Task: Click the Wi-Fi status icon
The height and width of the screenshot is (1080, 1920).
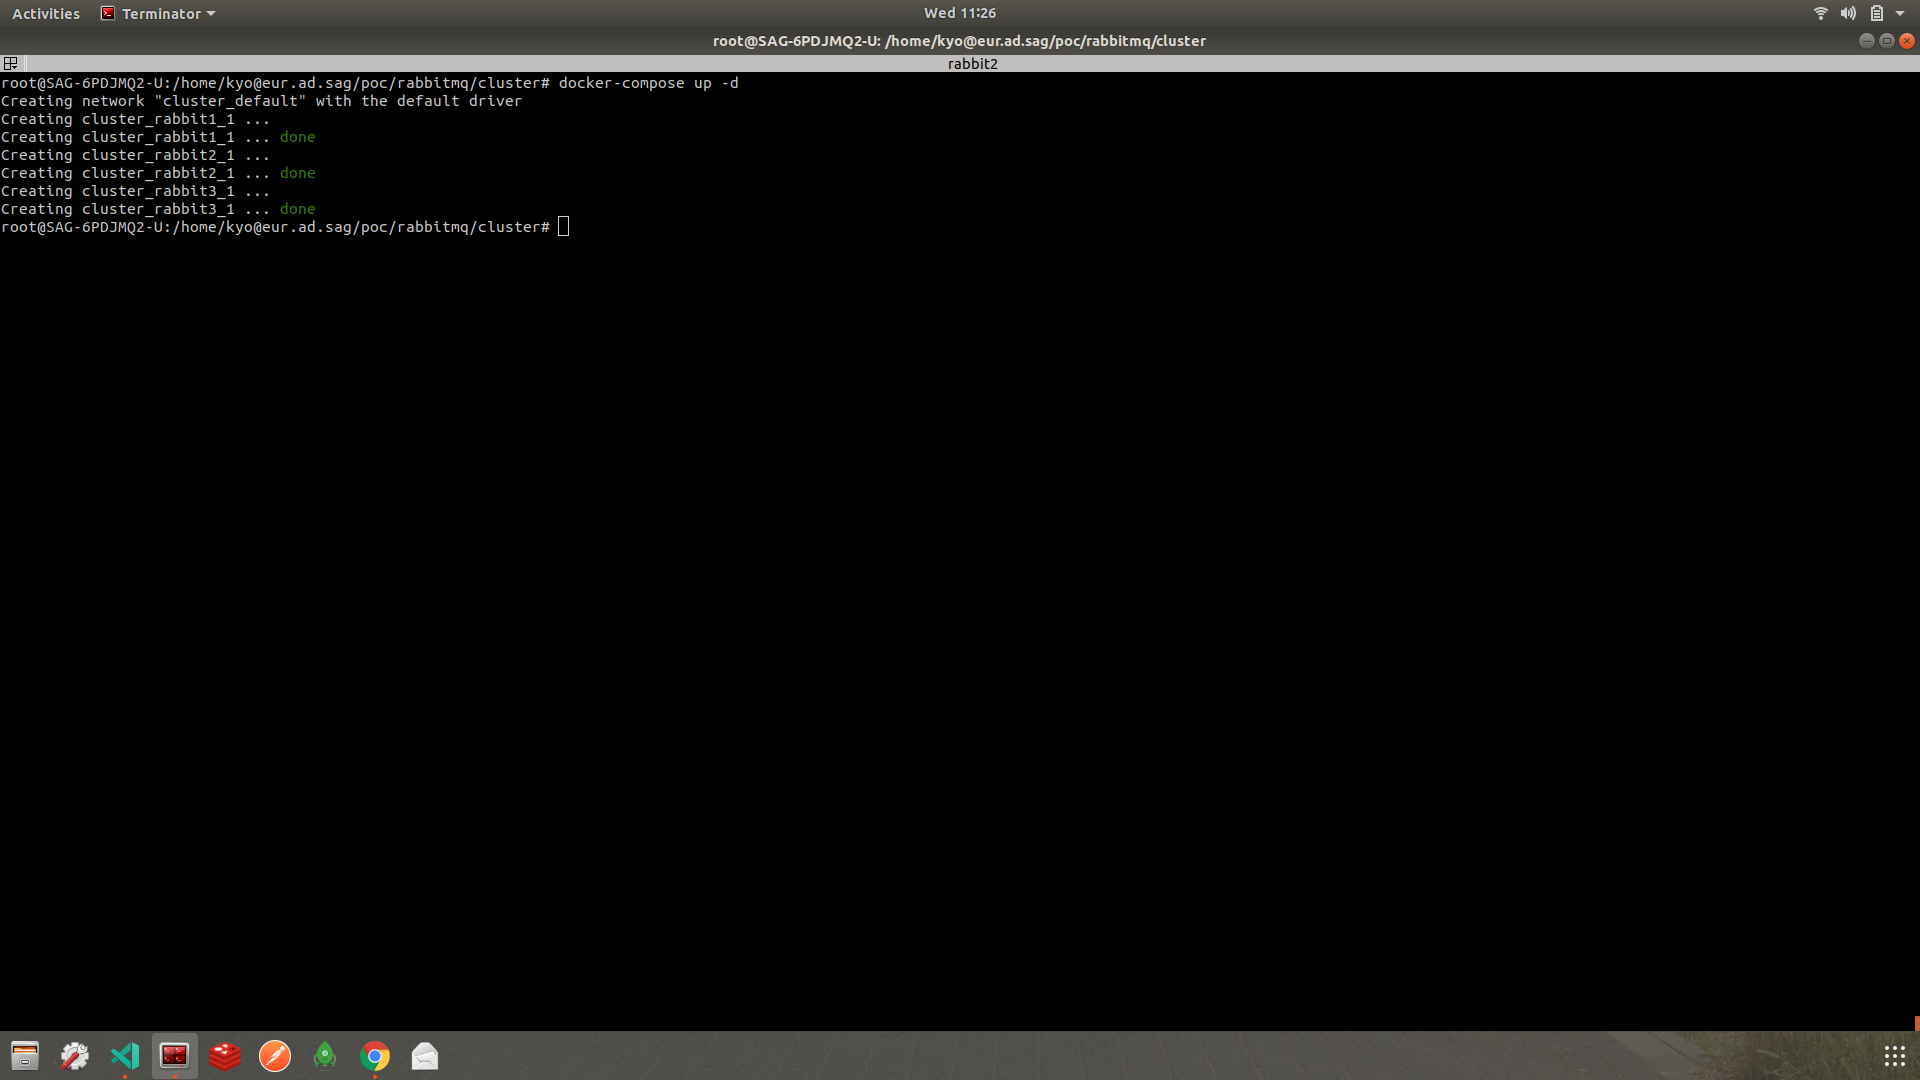Action: 1820,14
